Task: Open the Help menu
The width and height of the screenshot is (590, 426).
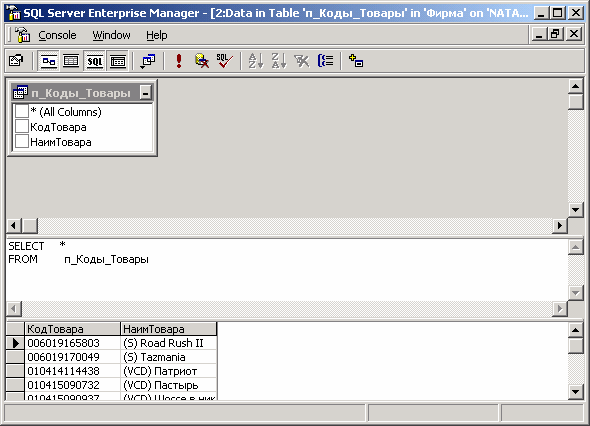Action: 157,35
